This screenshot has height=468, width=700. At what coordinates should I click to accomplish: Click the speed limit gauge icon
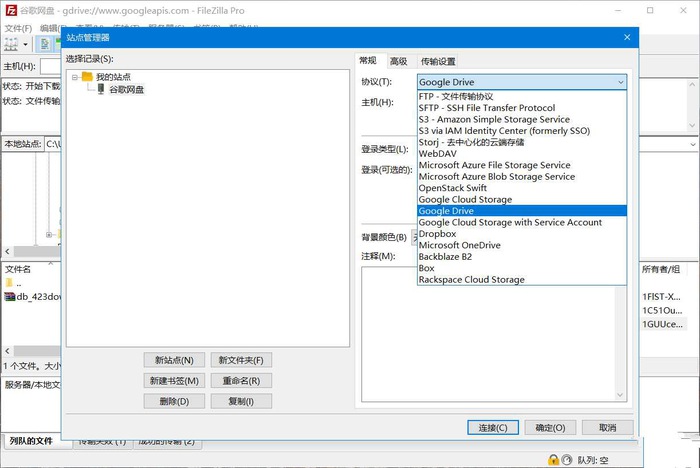(567, 460)
